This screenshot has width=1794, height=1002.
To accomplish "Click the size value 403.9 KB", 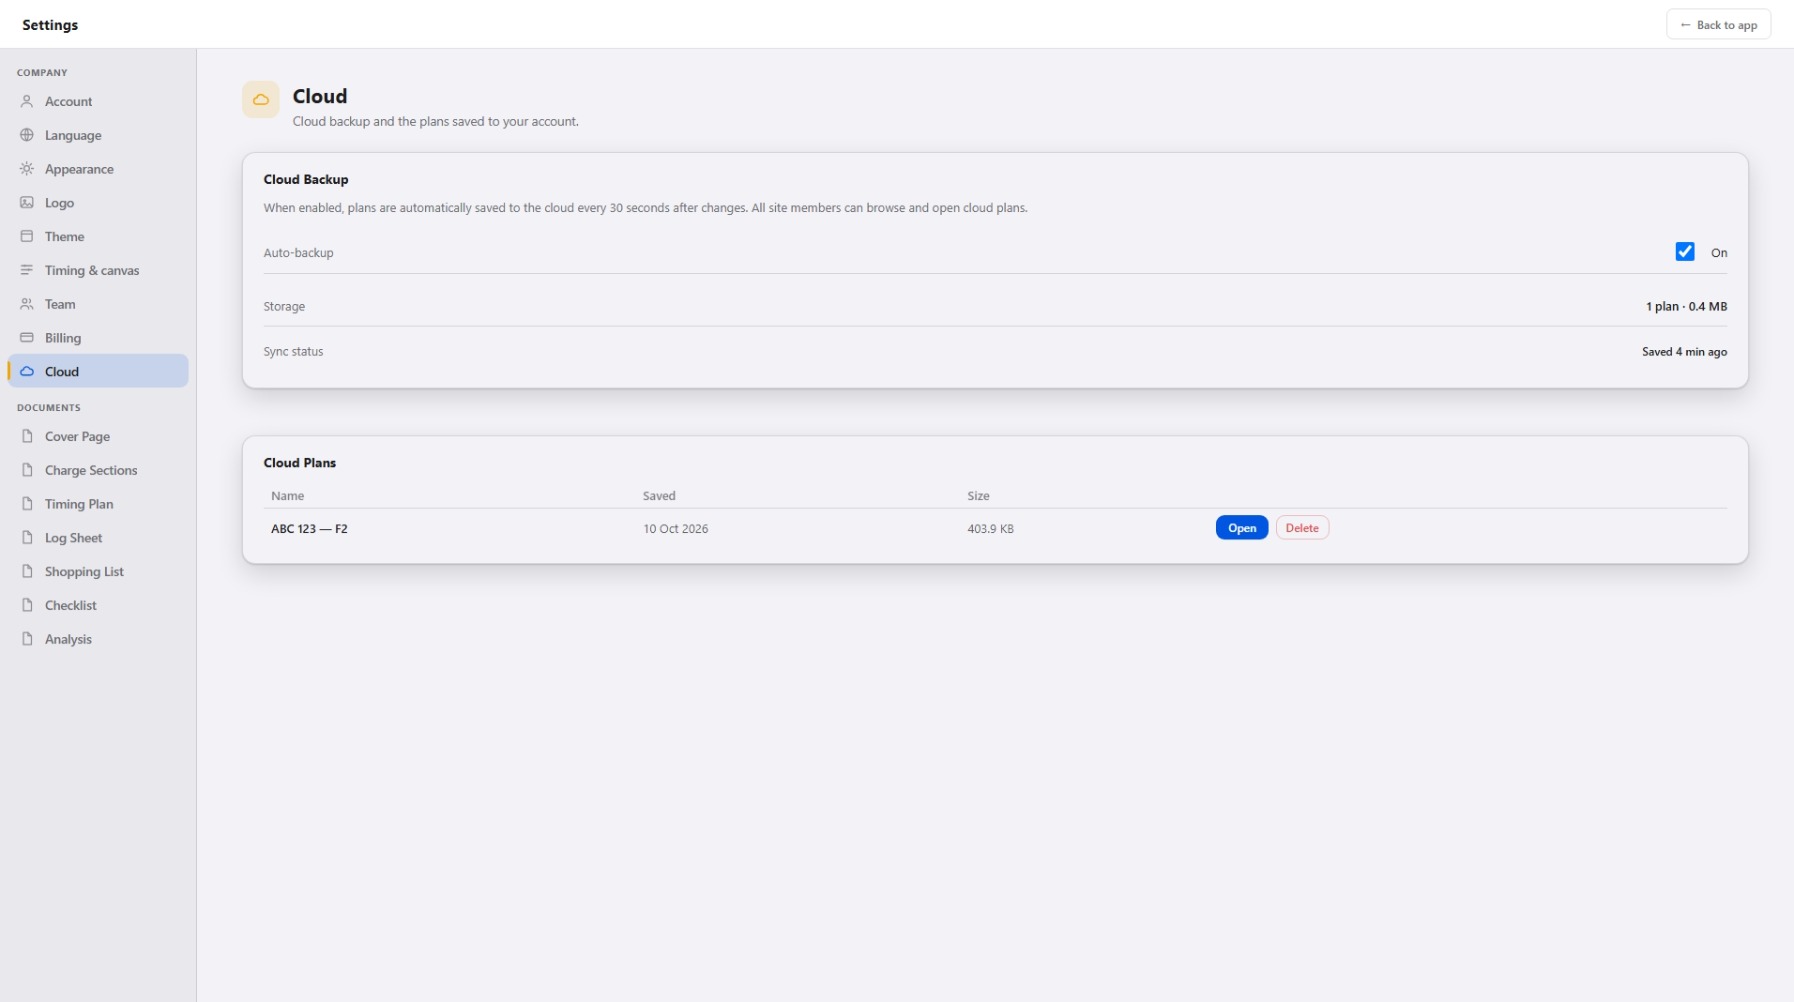I will (990, 529).
